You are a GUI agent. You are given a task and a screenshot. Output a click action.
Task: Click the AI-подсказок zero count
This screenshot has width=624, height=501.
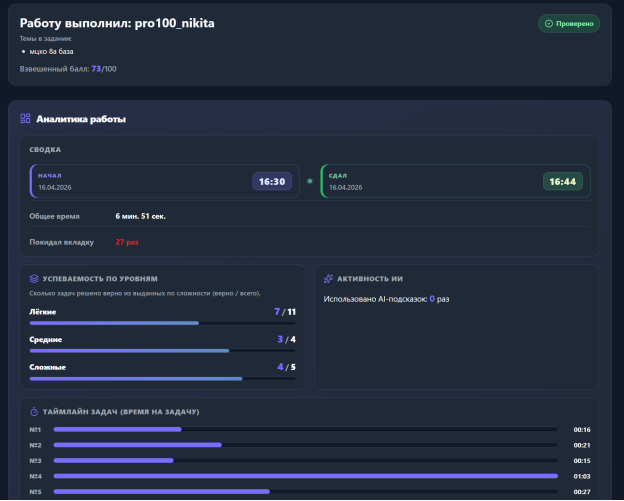click(x=432, y=299)
